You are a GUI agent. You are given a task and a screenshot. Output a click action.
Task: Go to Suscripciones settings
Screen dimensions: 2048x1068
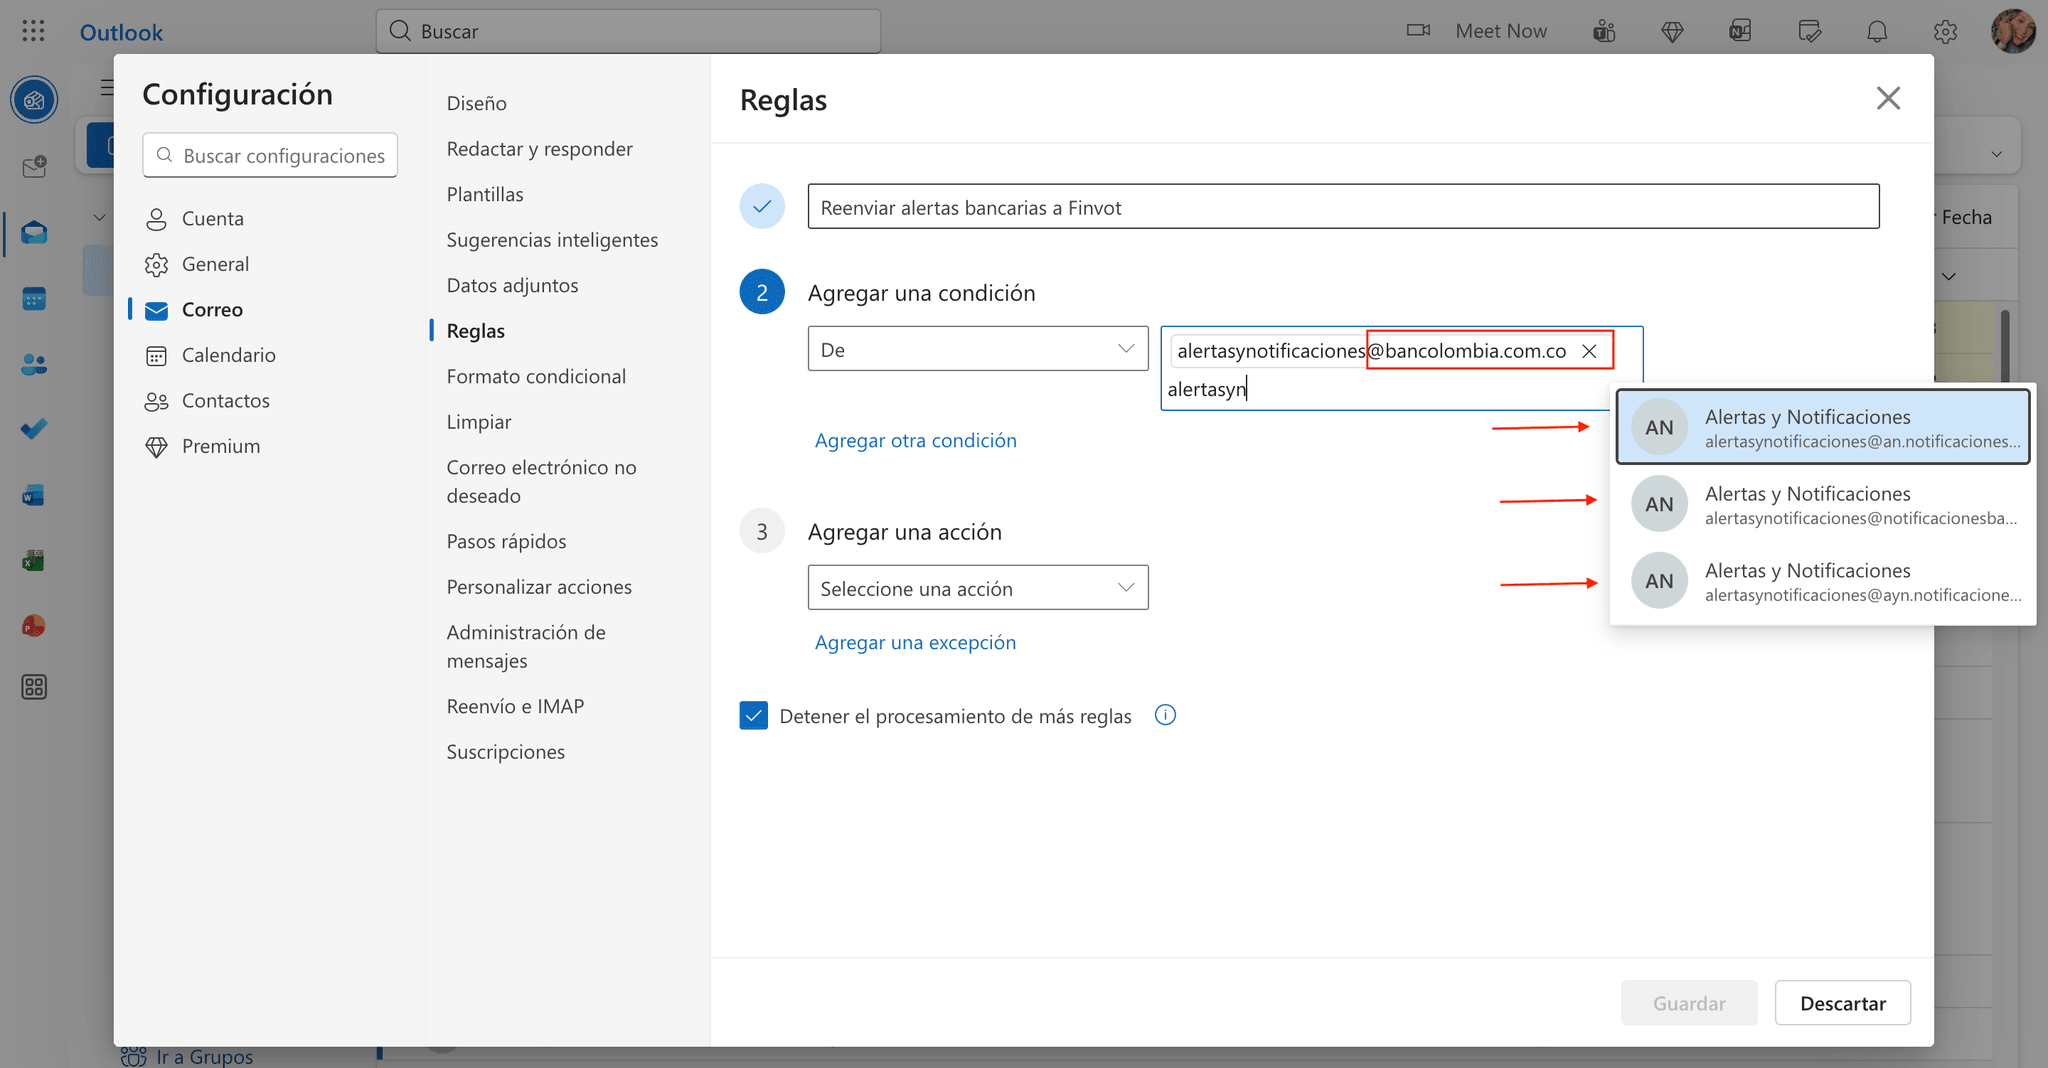[505, 751]
